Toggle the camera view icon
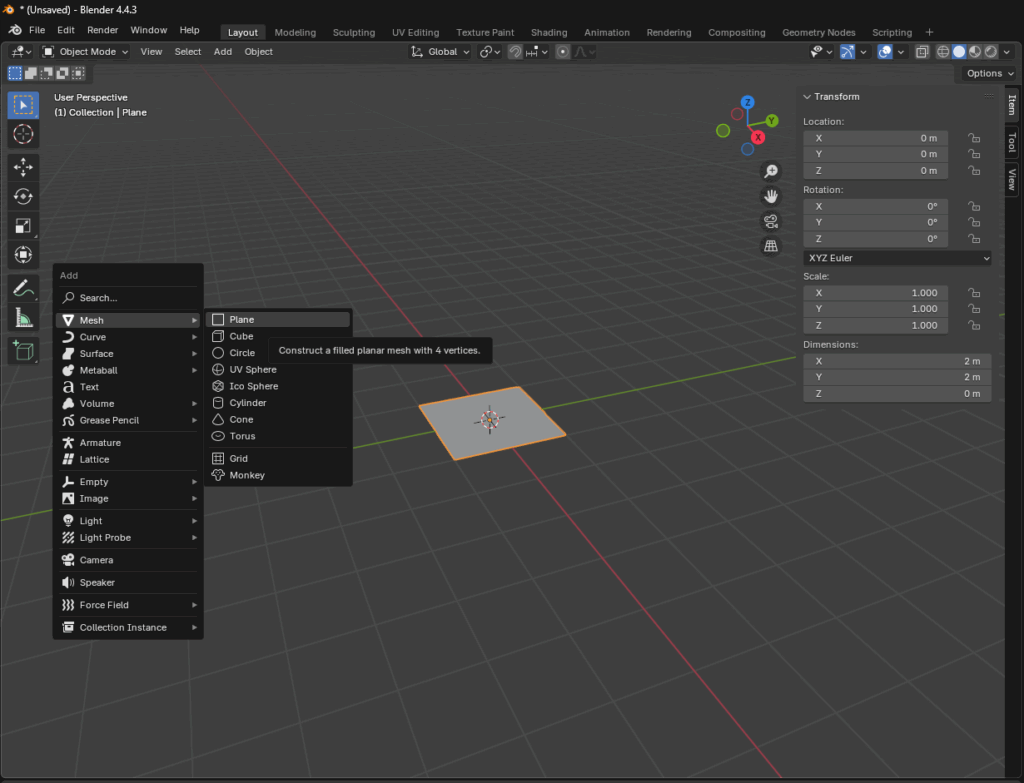This screenshot has width=1024, height=783. point(771,221)
